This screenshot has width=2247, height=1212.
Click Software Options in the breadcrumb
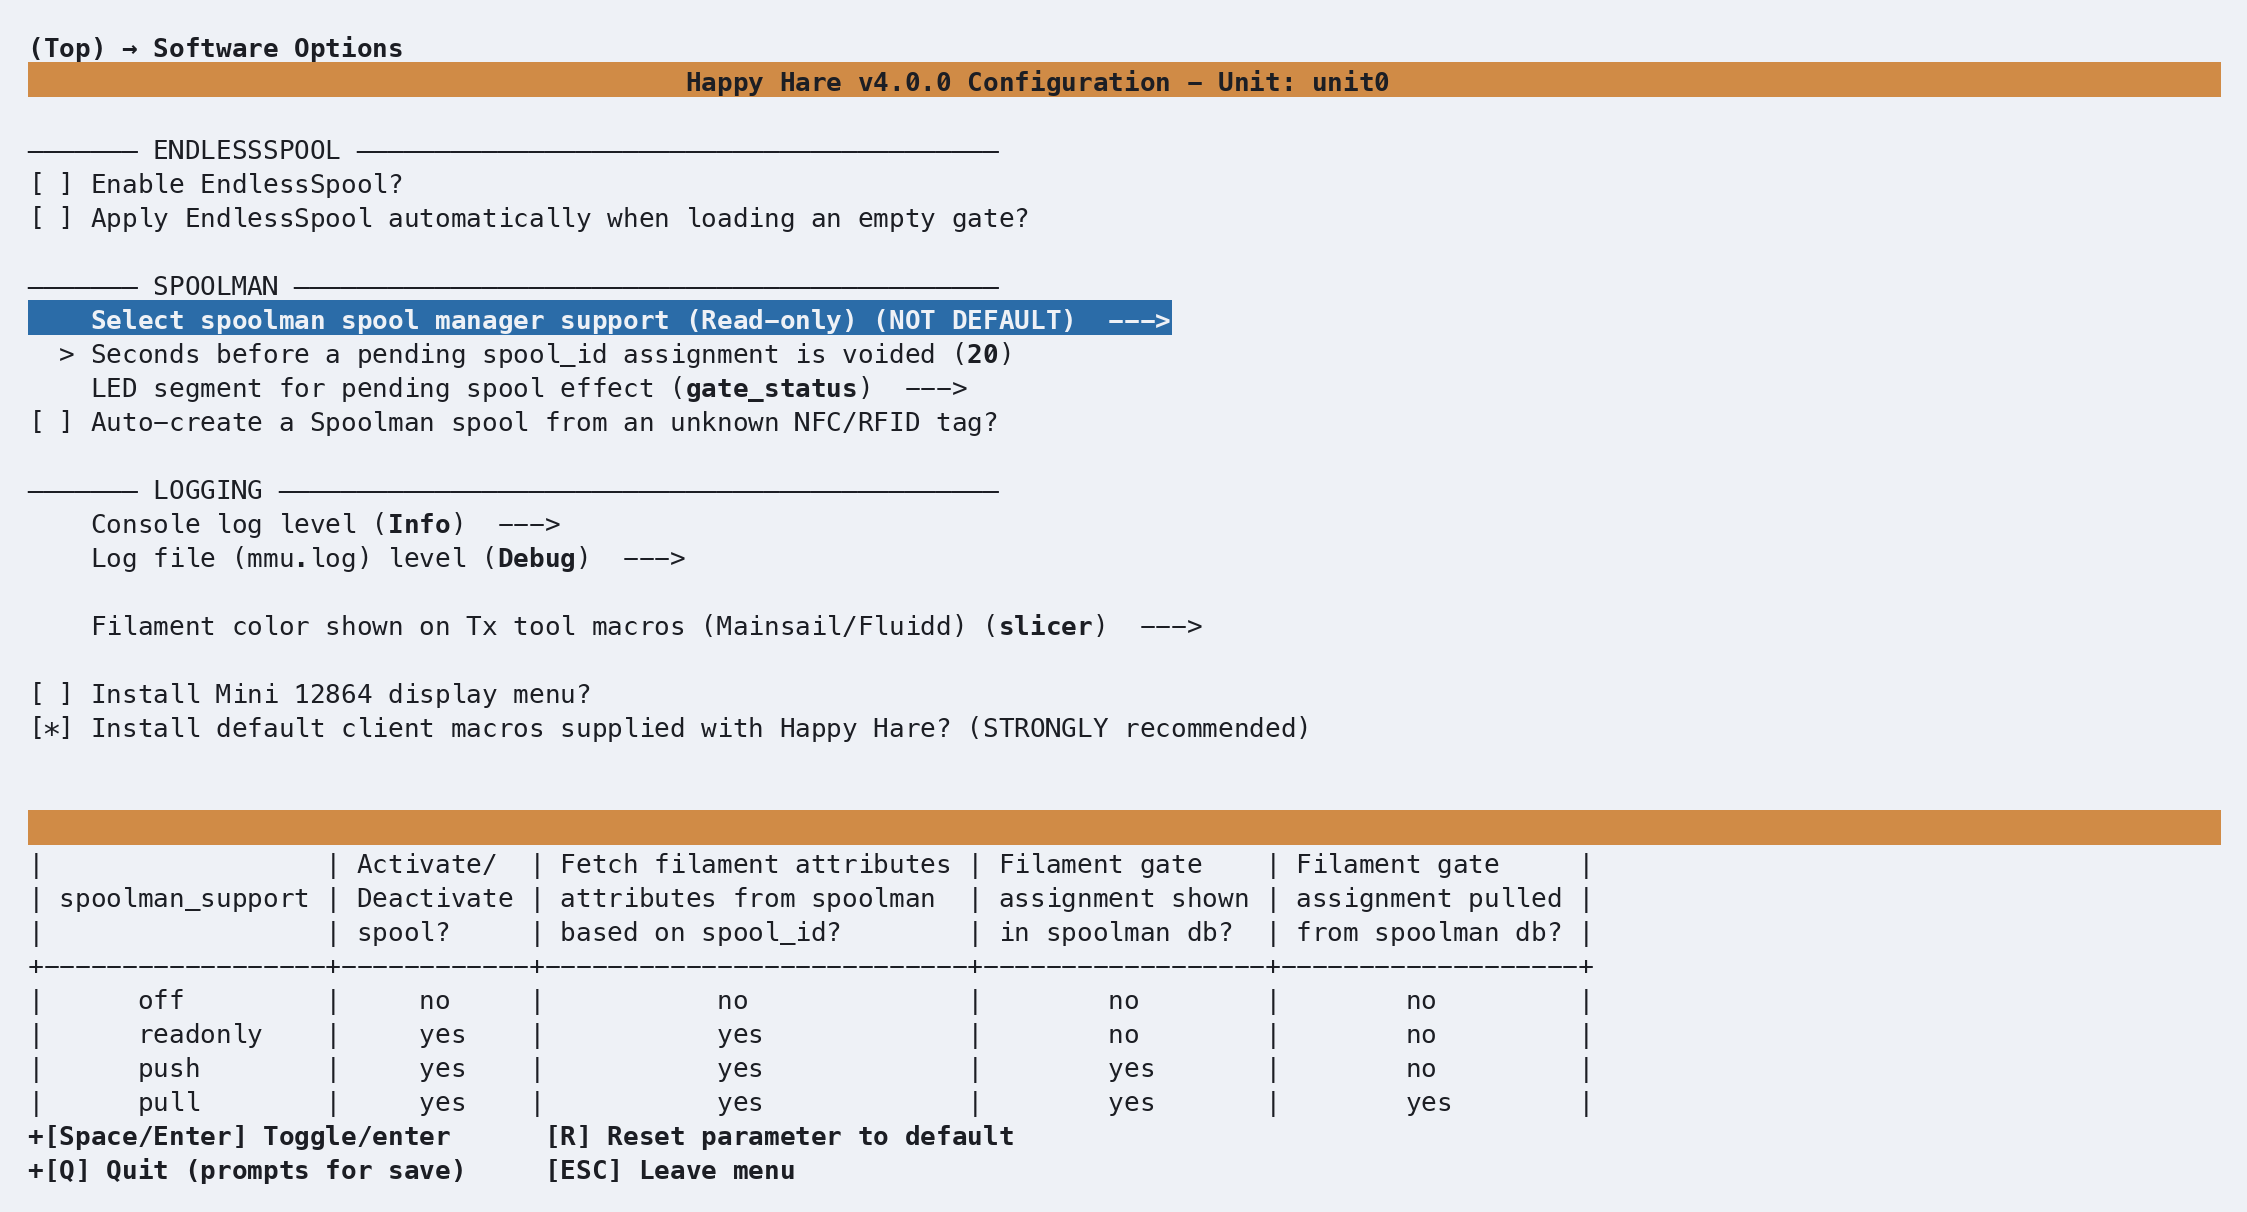click(278, 48)
